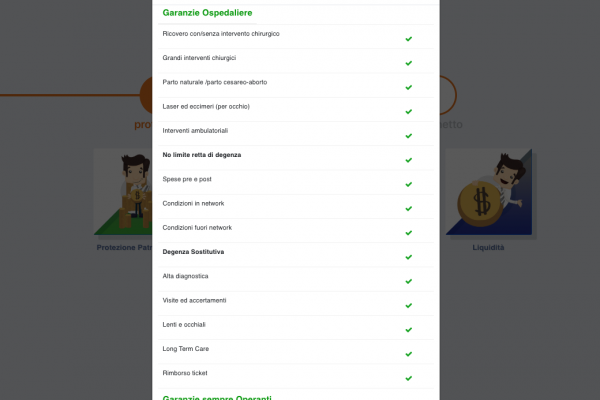Click the checkmark for Ricovero con/senza intervento chirurgico
The width and height of the screenshot is (600, 400).
point(409,39)
